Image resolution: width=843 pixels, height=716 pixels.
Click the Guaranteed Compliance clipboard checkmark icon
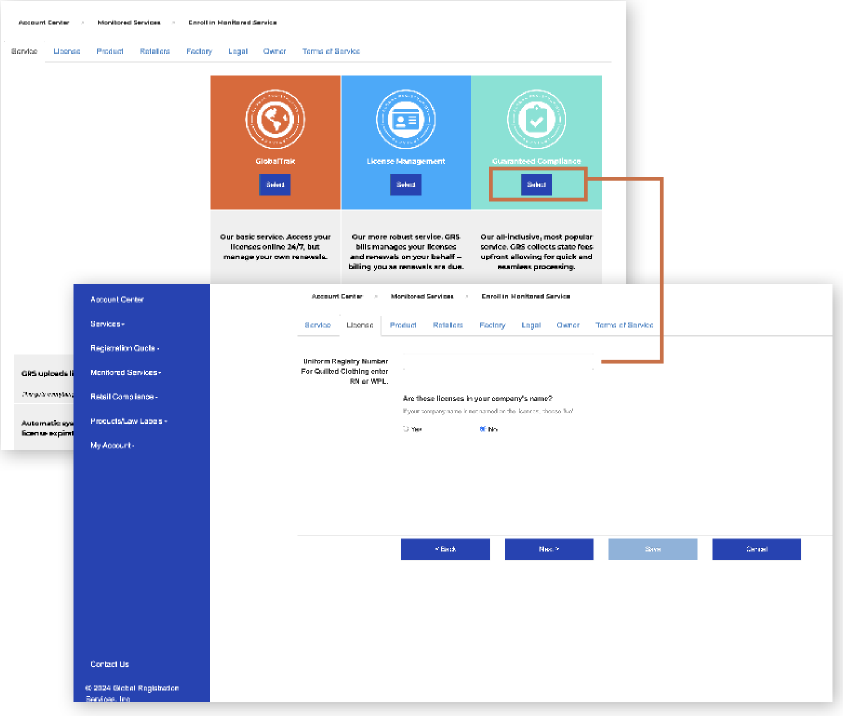537,120
